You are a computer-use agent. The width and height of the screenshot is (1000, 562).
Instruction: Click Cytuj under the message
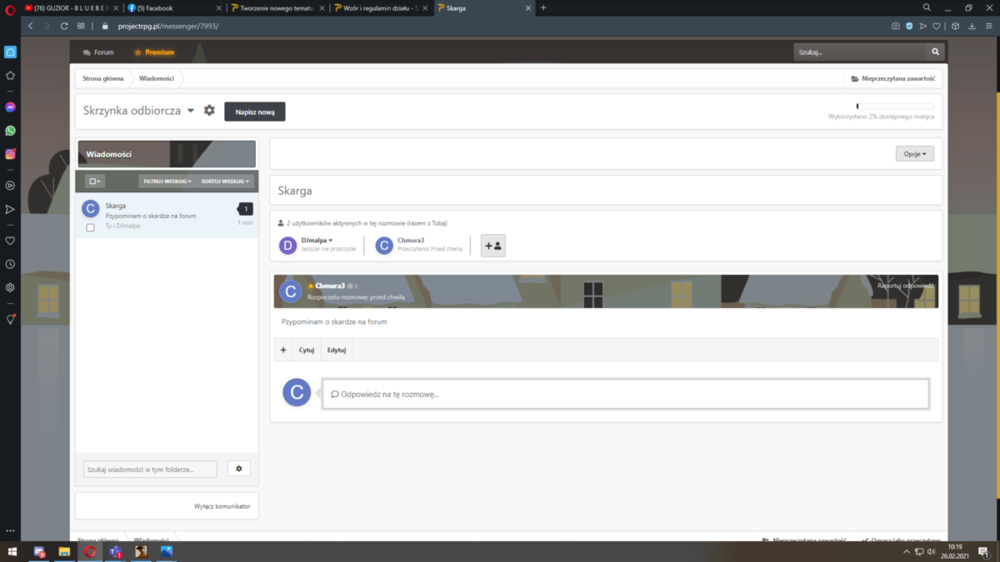tap(306, 350)
